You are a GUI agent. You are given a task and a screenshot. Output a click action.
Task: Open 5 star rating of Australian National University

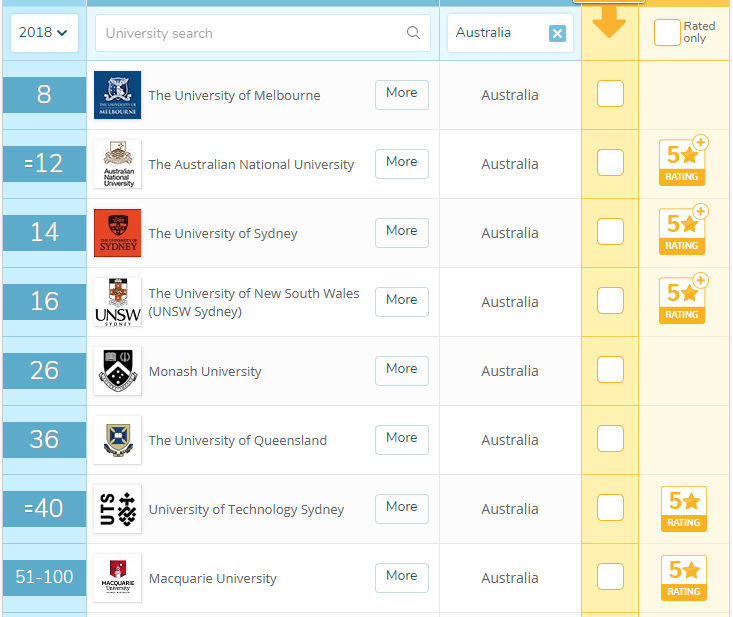683,161
